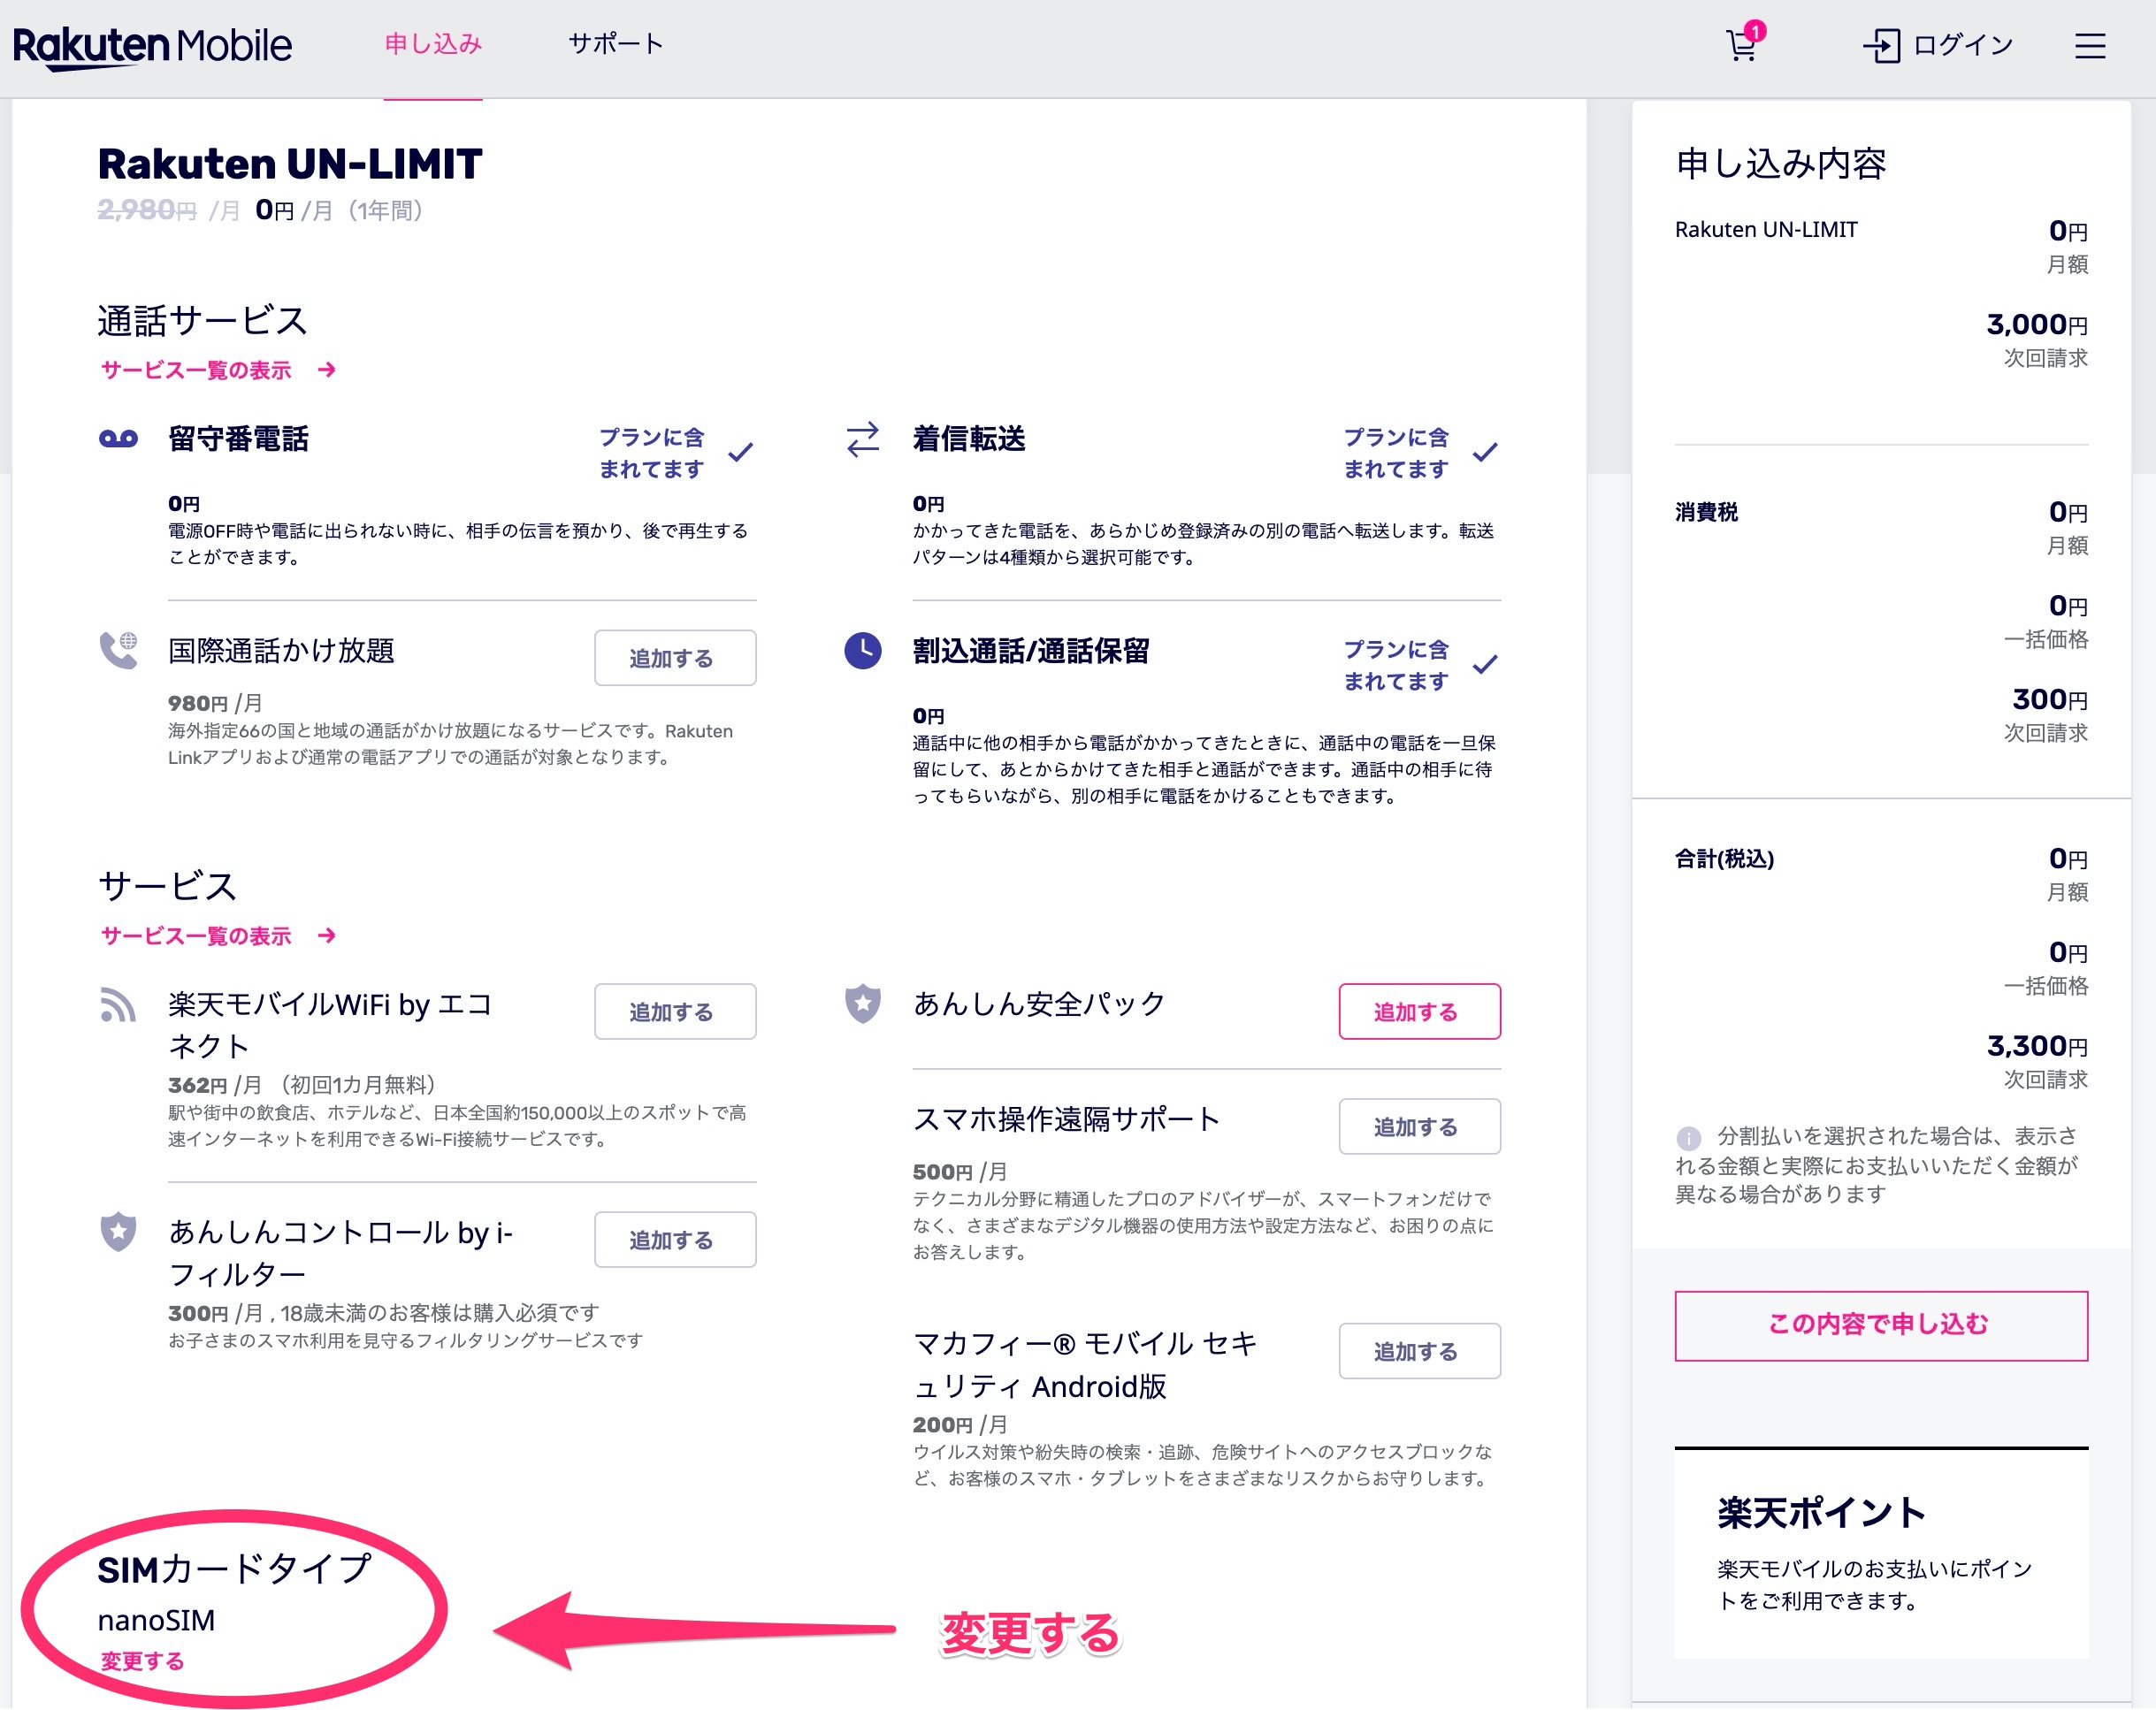Click the 留守番電話 service title
Screen dimensions: 2156x1710
tap(238, 439)
